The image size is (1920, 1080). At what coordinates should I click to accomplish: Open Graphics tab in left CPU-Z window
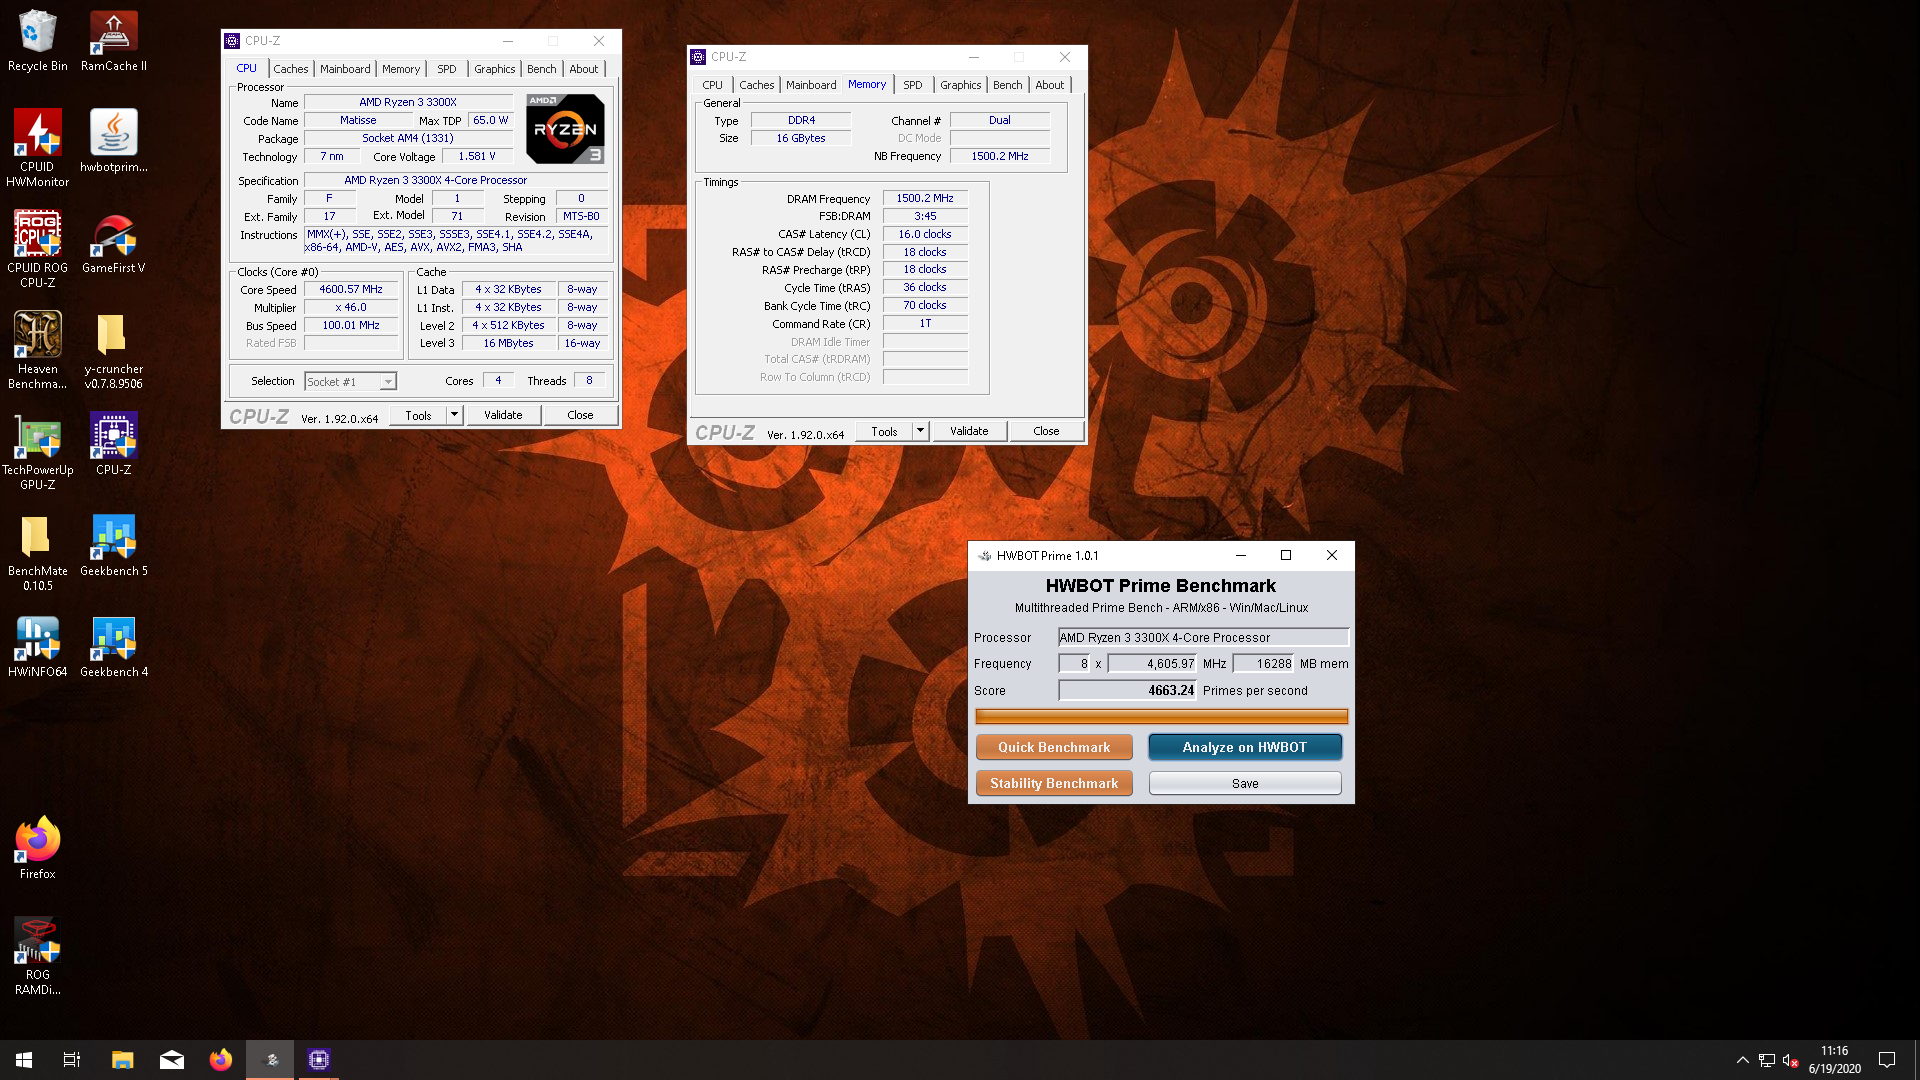pyautogui.click(x=494, y=69)
